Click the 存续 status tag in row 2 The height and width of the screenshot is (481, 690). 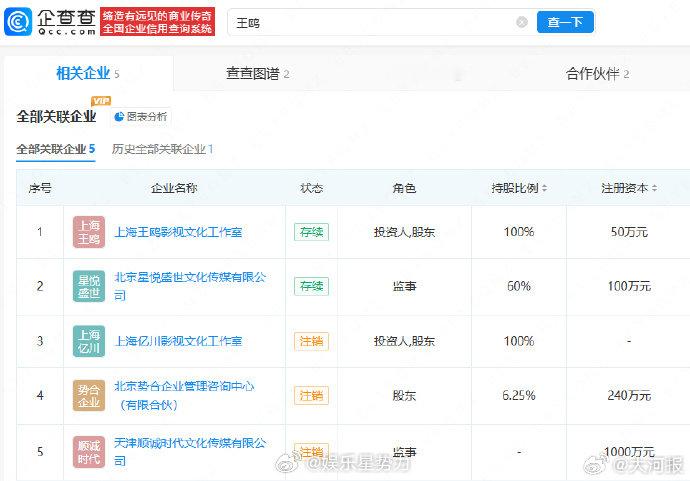pos(311,286)
